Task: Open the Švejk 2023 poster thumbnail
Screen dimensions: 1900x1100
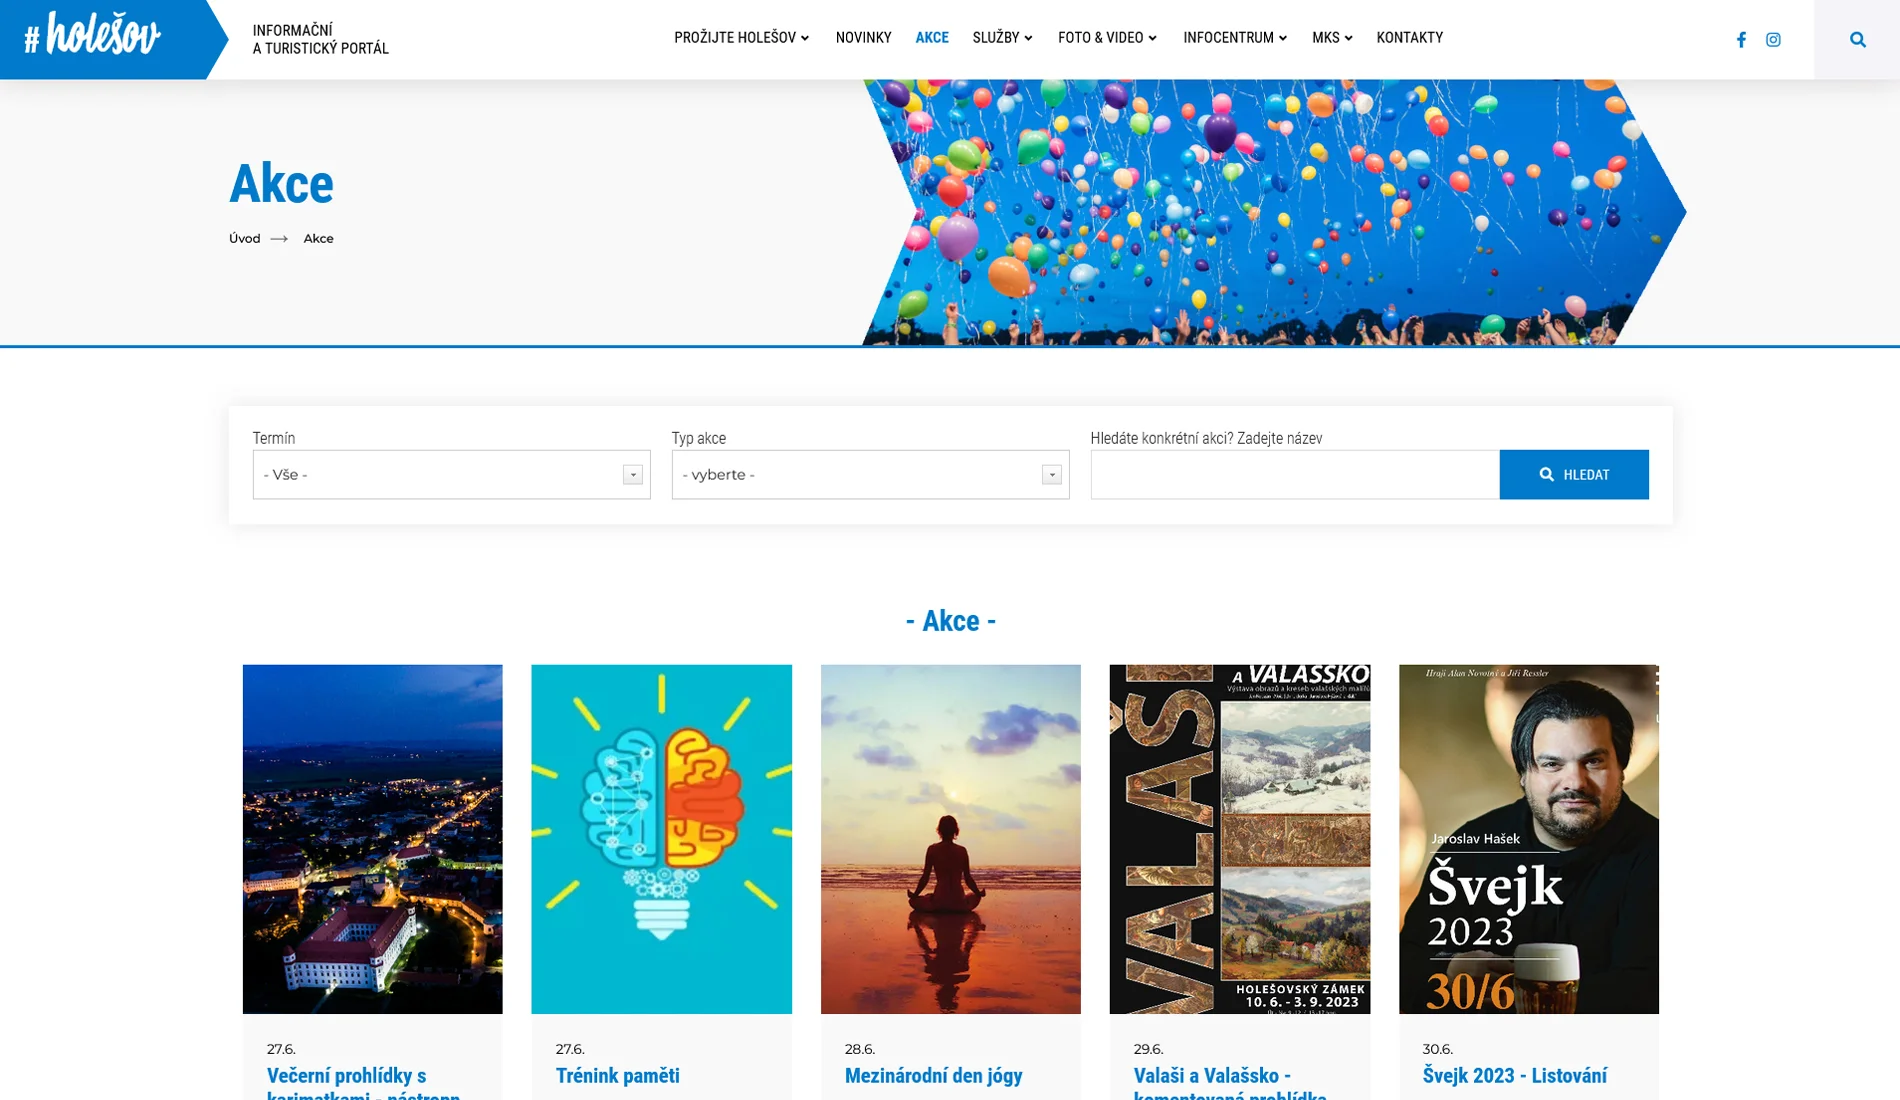Action: tap(1528, 839)
